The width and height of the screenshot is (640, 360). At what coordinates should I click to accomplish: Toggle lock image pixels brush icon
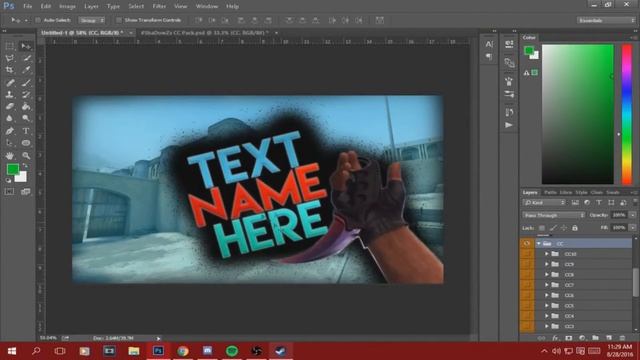[x=553, y=228]
